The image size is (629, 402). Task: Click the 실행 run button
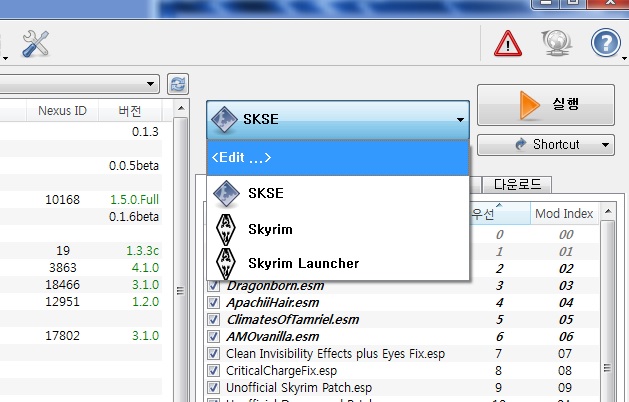pos(546,105)
